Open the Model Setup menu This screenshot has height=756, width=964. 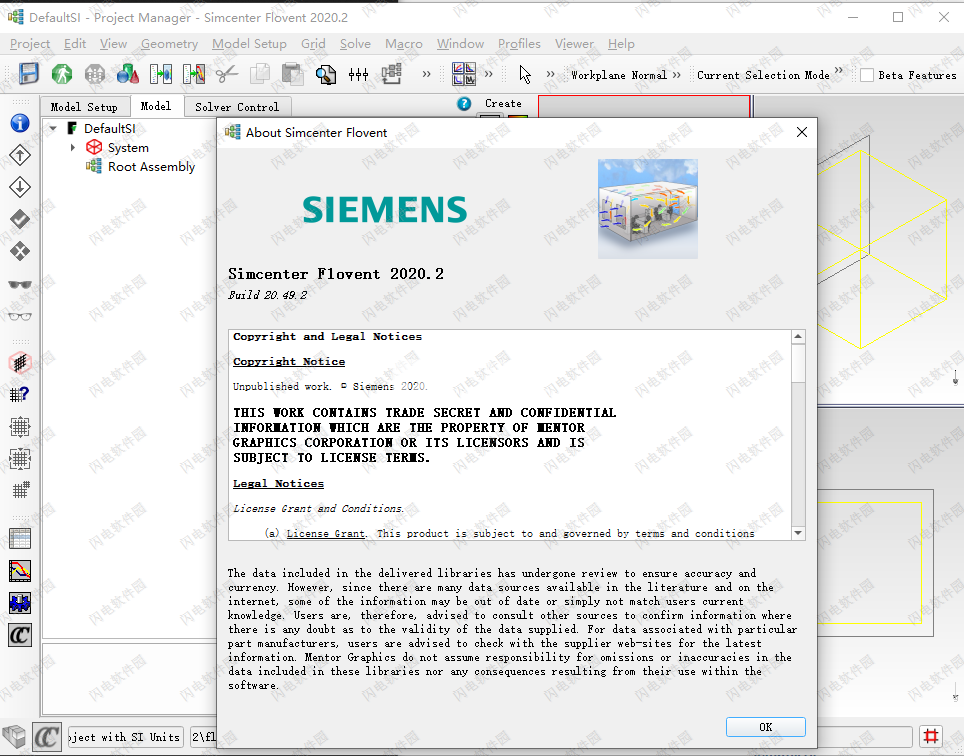[x=249, y=44]
